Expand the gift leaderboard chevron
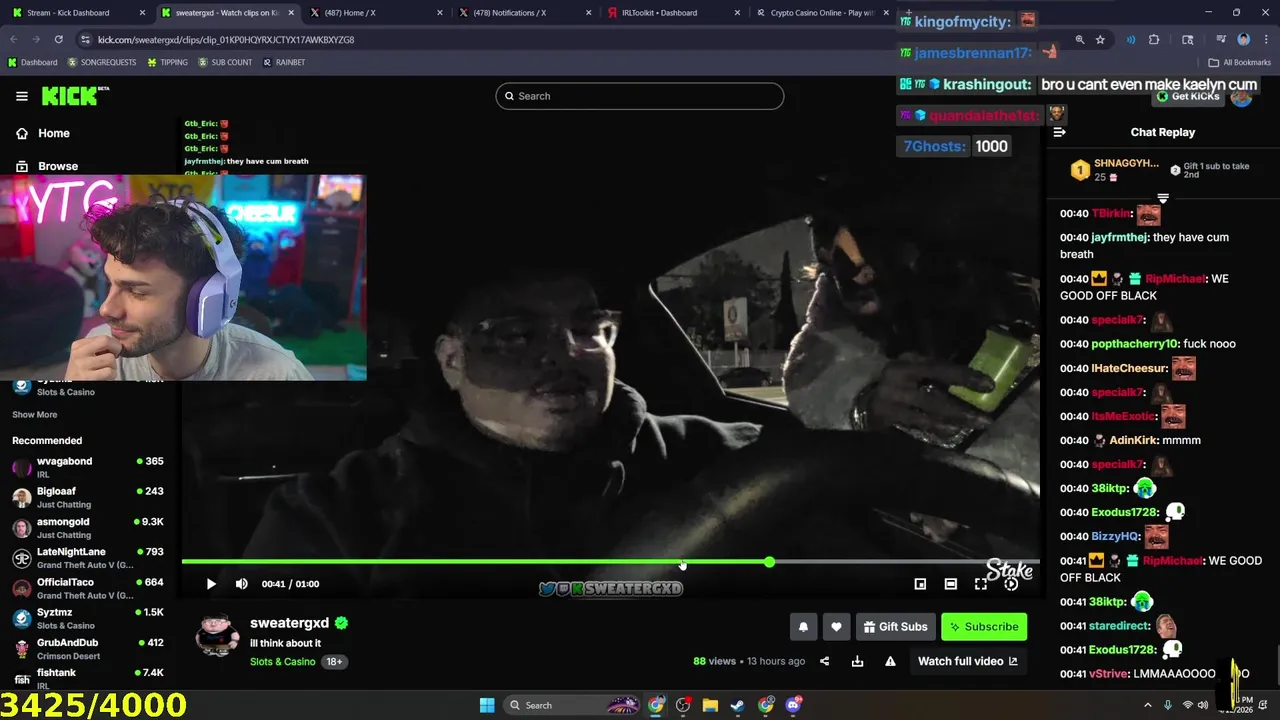The width and height of the screenshot is (1280, 720). [1163, 198]
